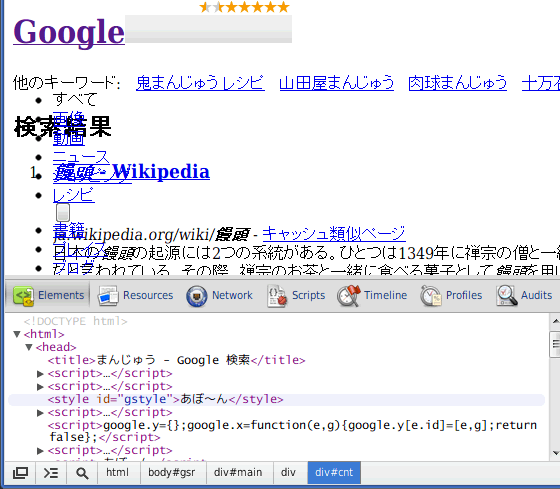Open the 鬼まんじゅうレシピ keyword link
The image size is (560, 489).
200,83
